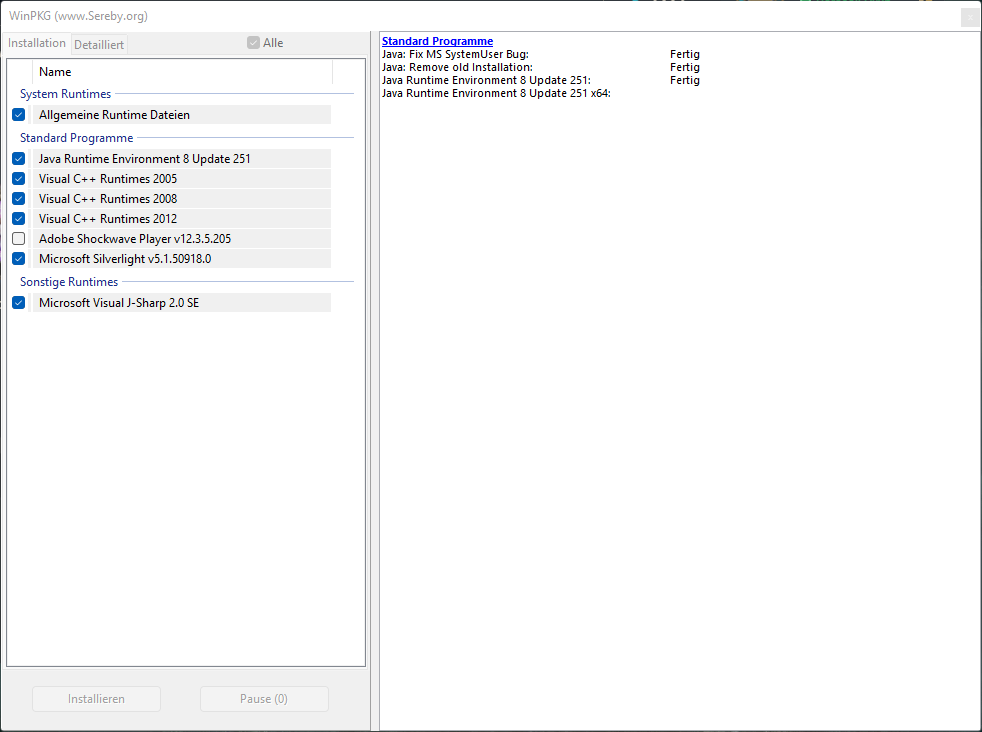Switch to the Installation tab

pos(37,43)
